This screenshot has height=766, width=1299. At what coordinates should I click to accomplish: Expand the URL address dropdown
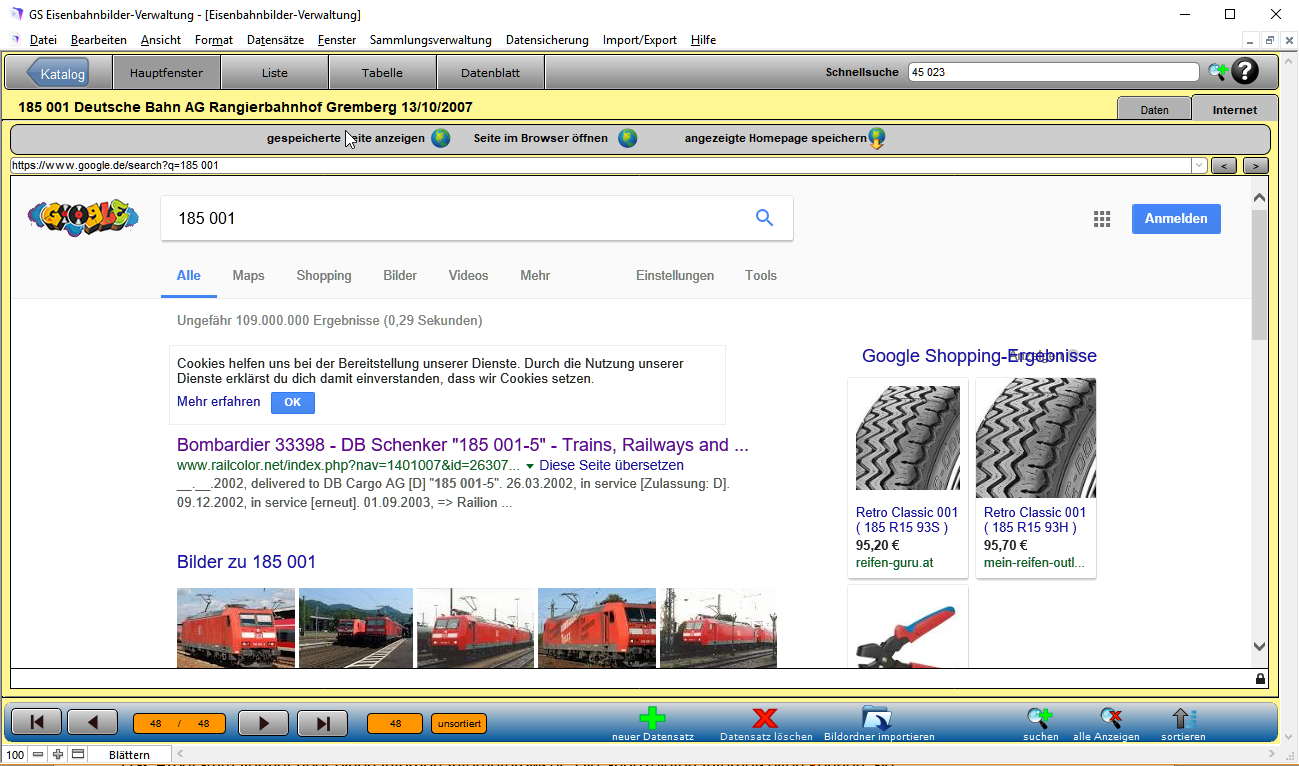point(1199,166)
